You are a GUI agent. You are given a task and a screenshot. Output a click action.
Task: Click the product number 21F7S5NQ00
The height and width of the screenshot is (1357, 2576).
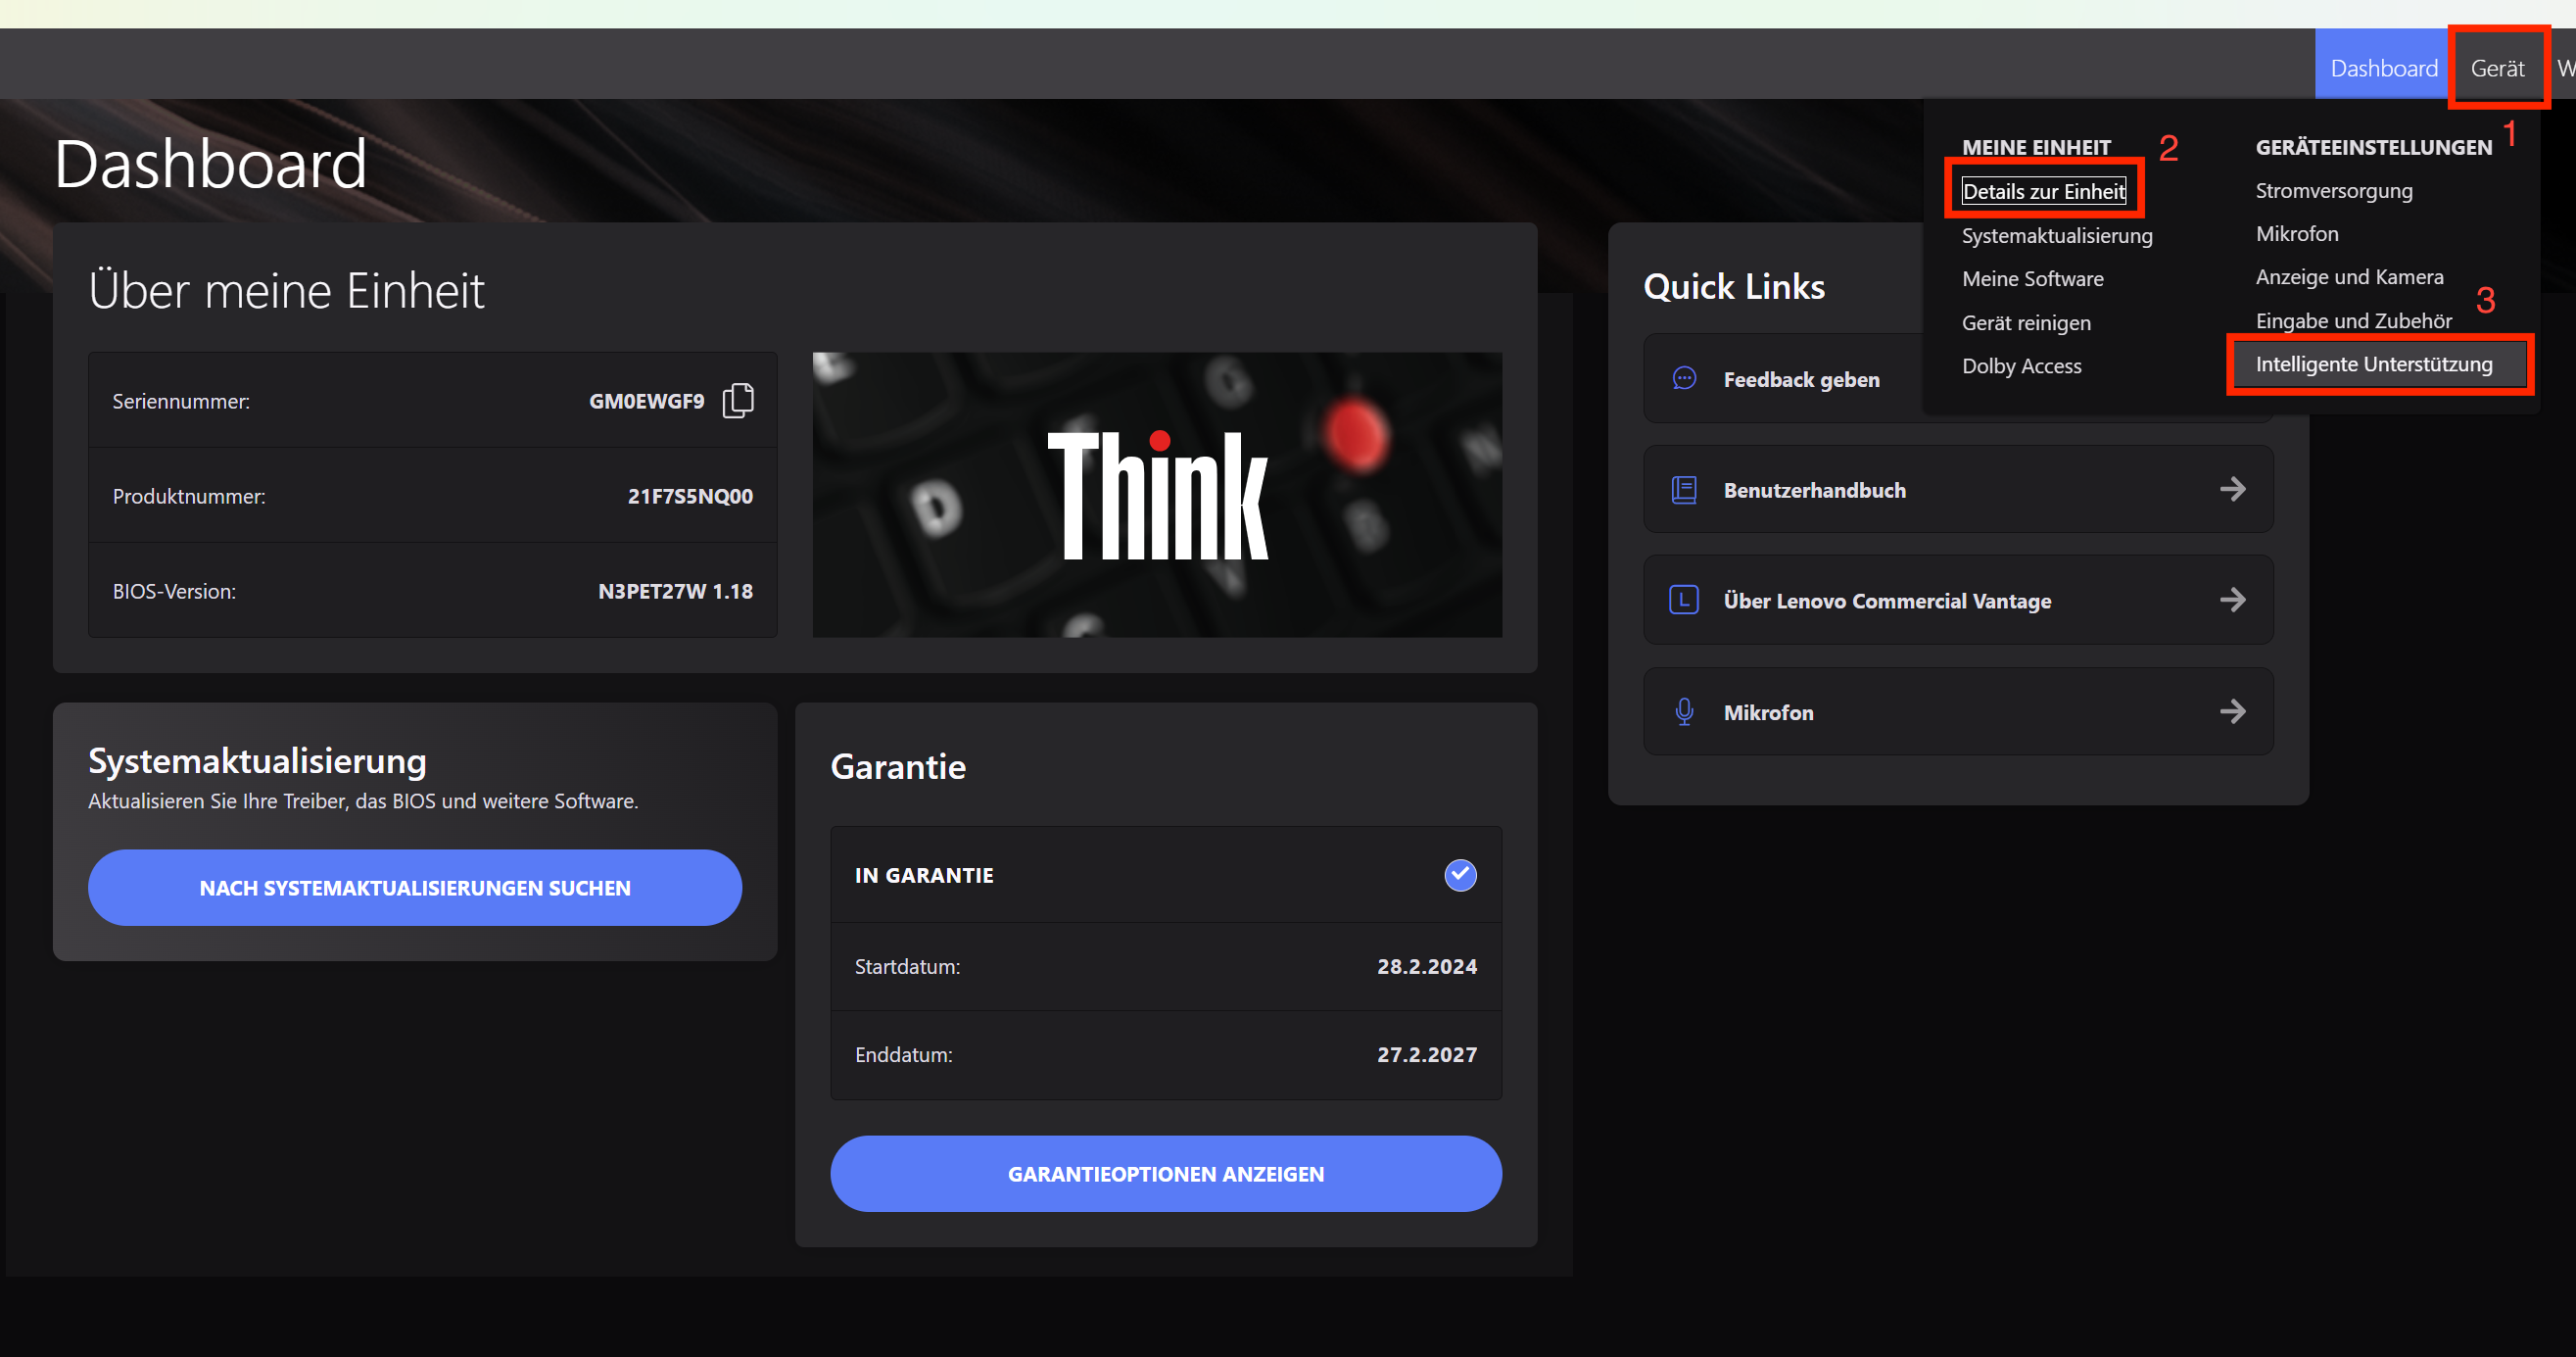(x=690, y=496)
